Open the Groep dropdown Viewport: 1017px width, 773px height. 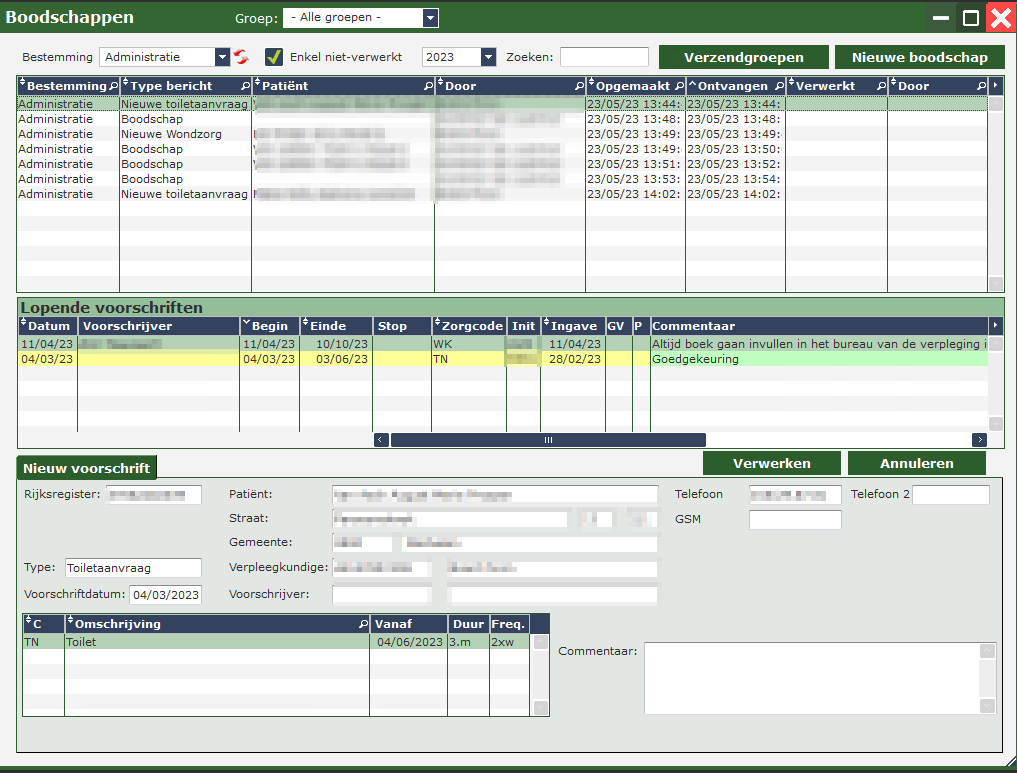429,18
